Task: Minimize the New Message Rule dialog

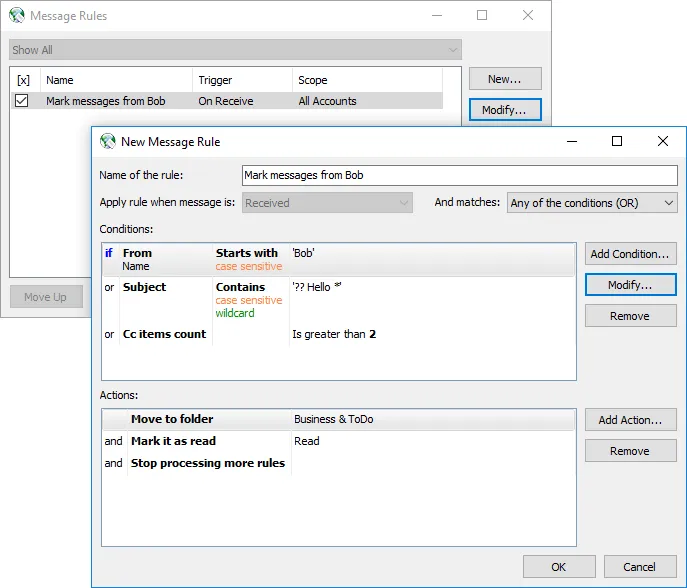Action: pos(571,142)
